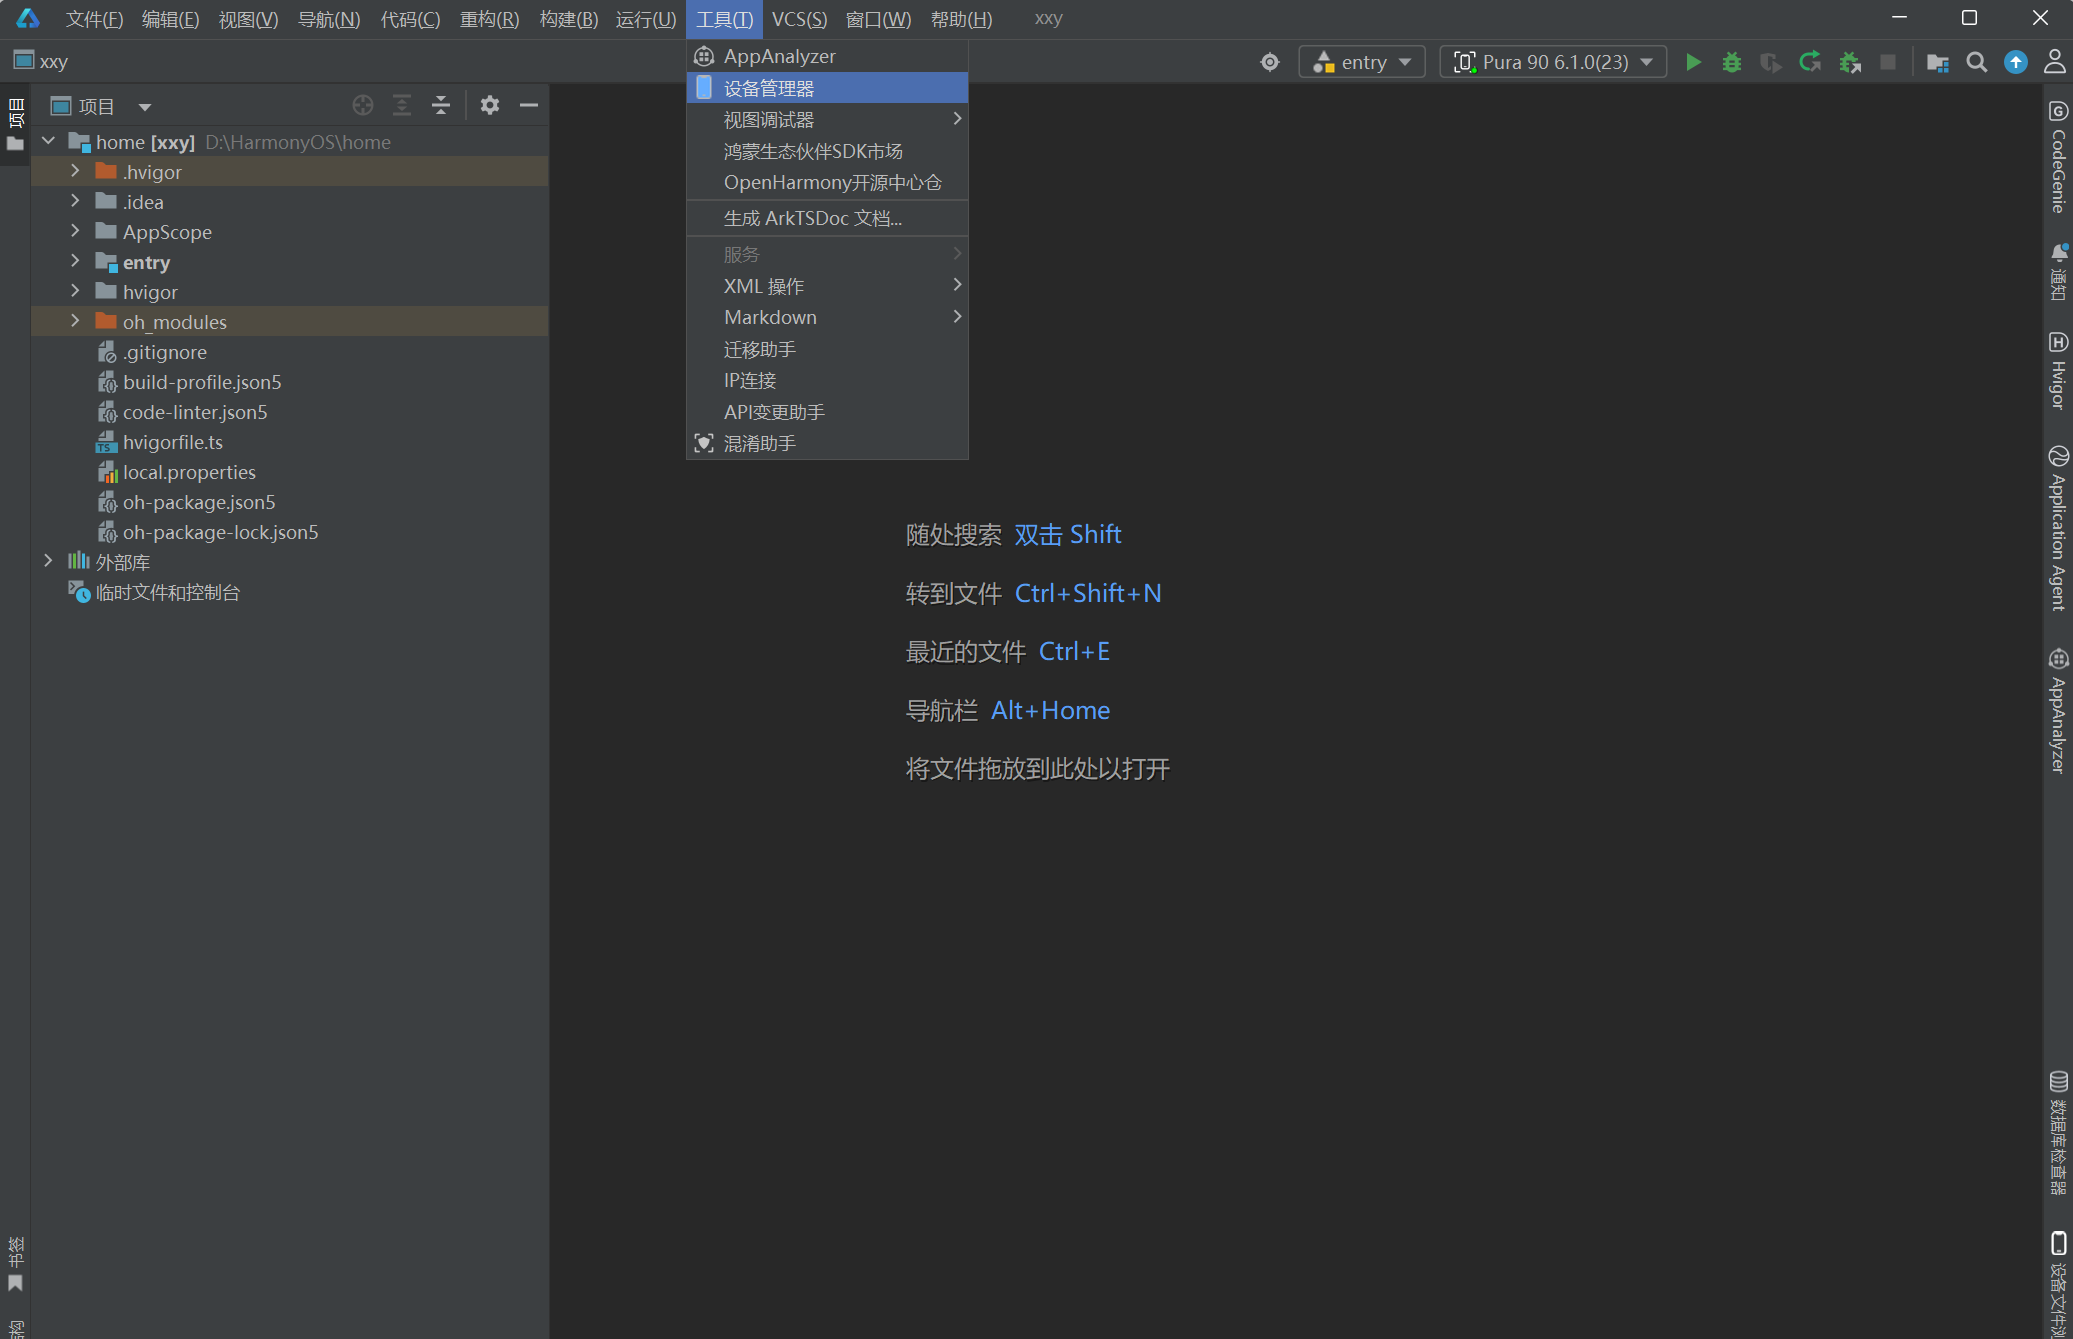
Task: Open the project structure folder icon
Action: [x=1937, y=62]
